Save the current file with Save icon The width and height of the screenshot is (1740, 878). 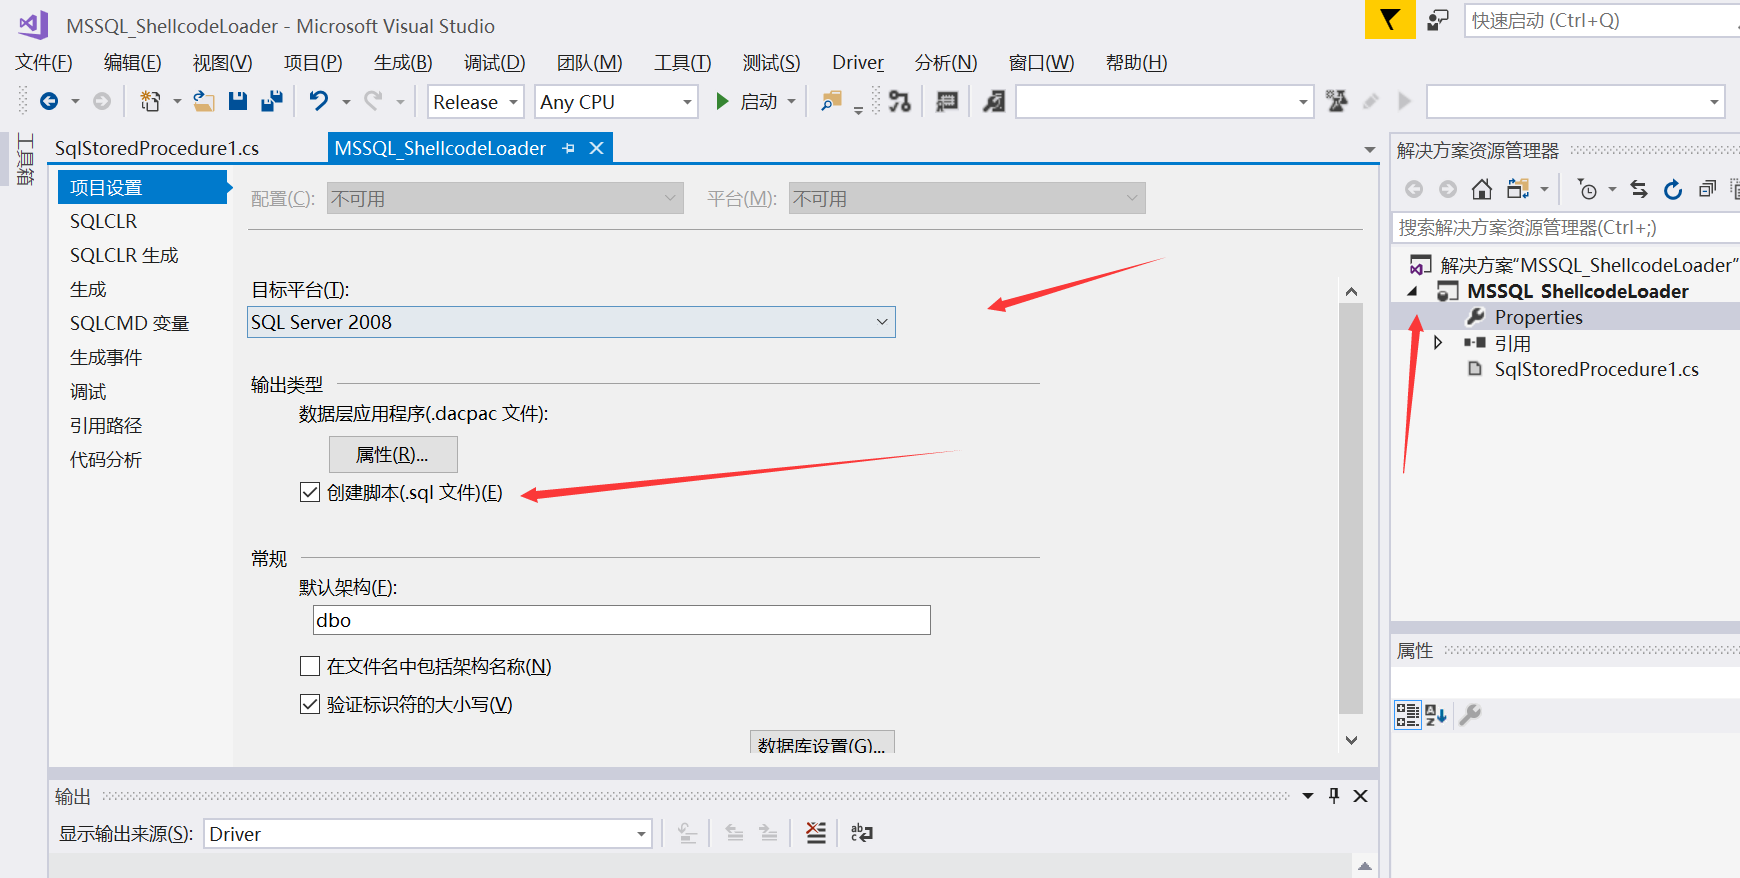pos(238,101)
